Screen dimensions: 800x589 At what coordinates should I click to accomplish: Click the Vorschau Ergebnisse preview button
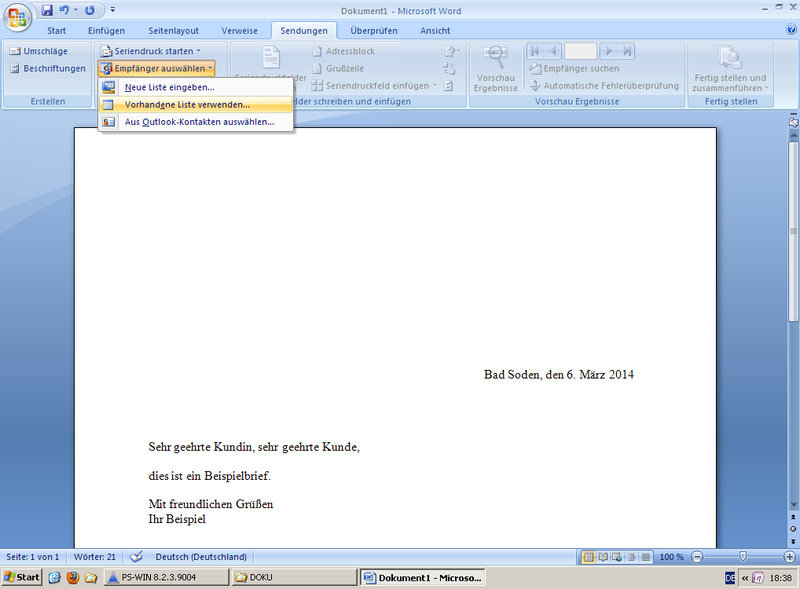pyautogui.click(x=495, y=68)
